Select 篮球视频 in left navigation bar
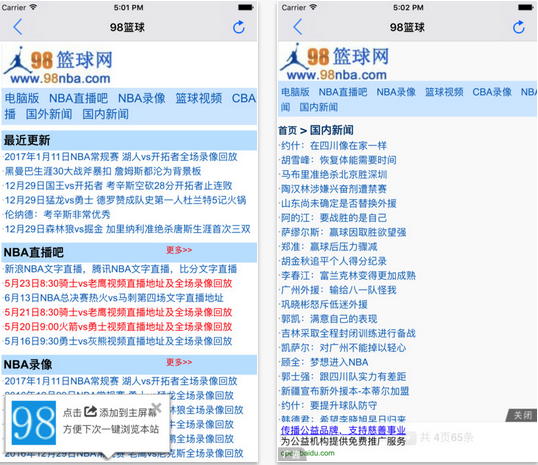Image resolution: width=538 pixels, height=465 pixels. (199, 98)
